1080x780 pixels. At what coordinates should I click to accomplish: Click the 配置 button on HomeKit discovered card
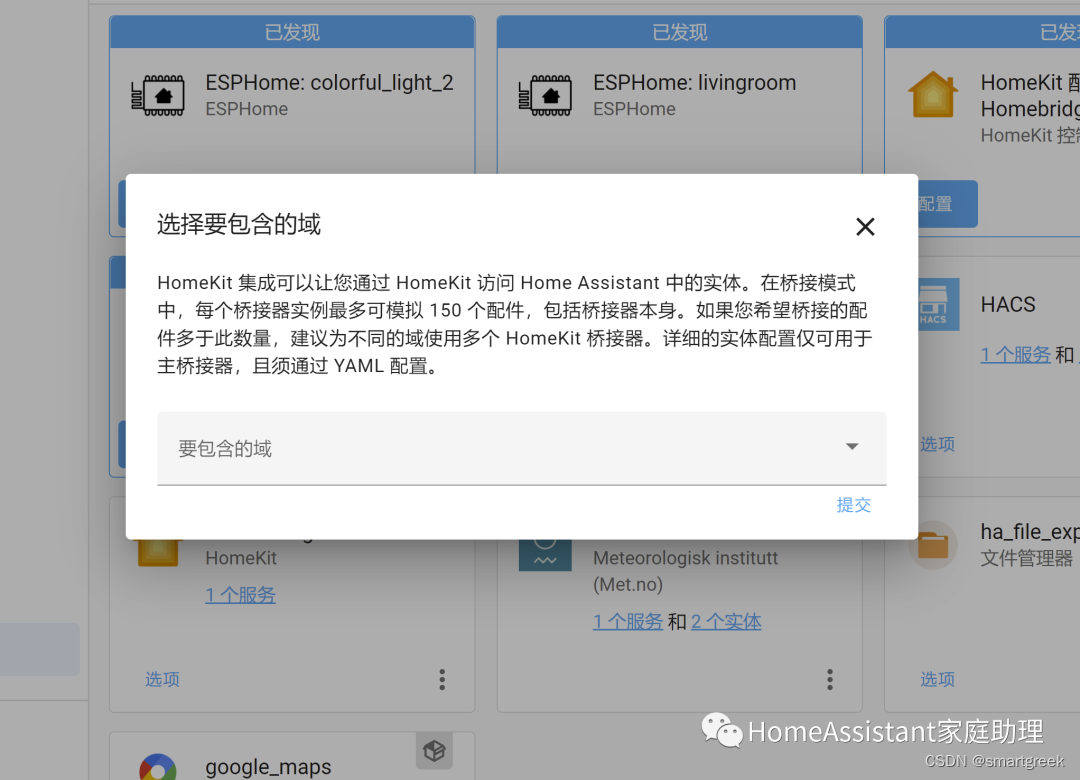(x=947, y=204)
